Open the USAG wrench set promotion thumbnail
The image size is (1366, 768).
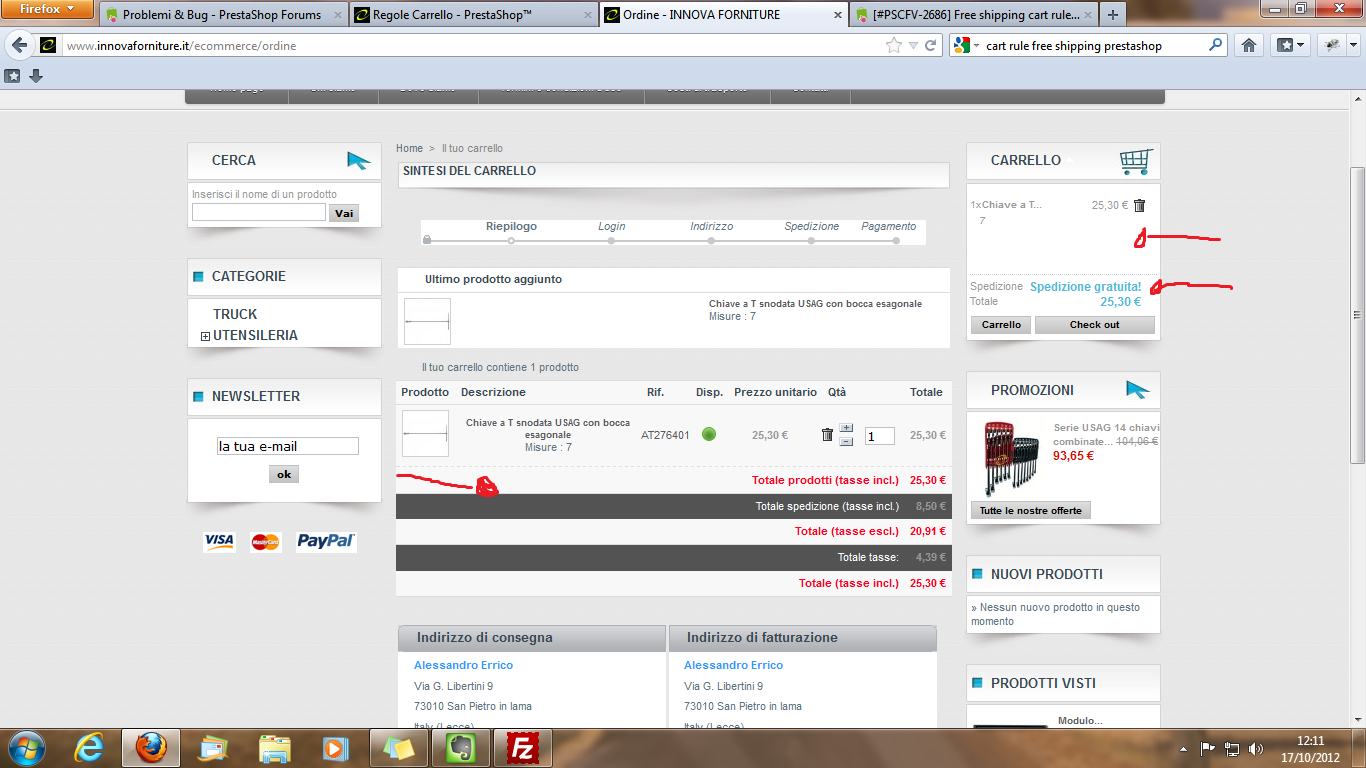pos(1010,459)
